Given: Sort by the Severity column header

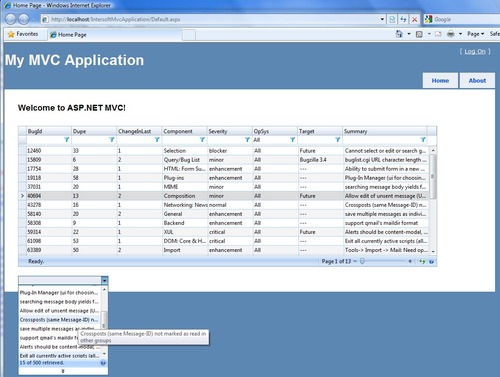Looking at the screenshot, I should (x=230, y=131).
